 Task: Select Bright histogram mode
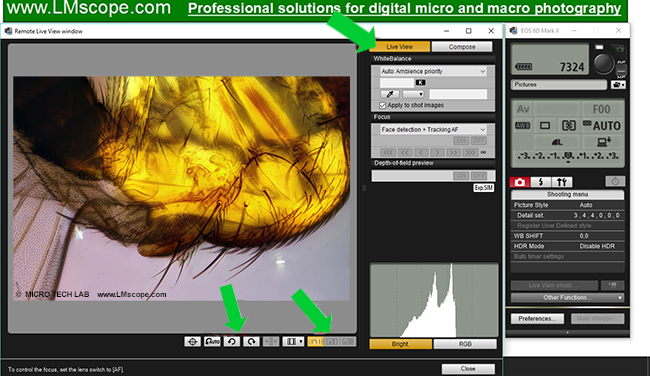point(400,344)
